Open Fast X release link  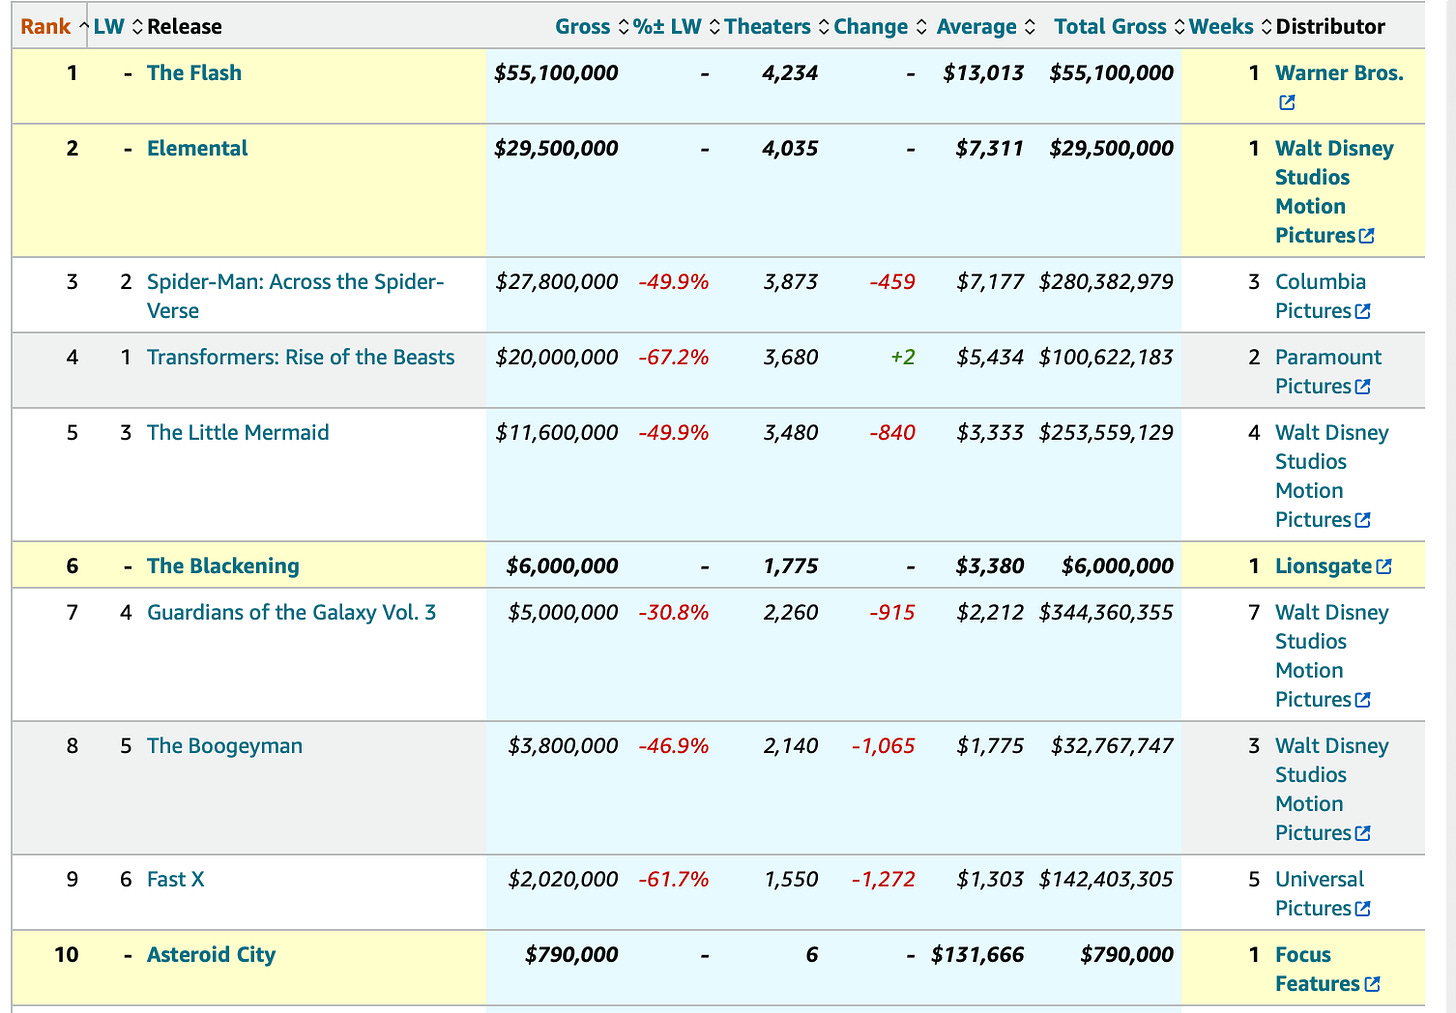tap(175, 879)
